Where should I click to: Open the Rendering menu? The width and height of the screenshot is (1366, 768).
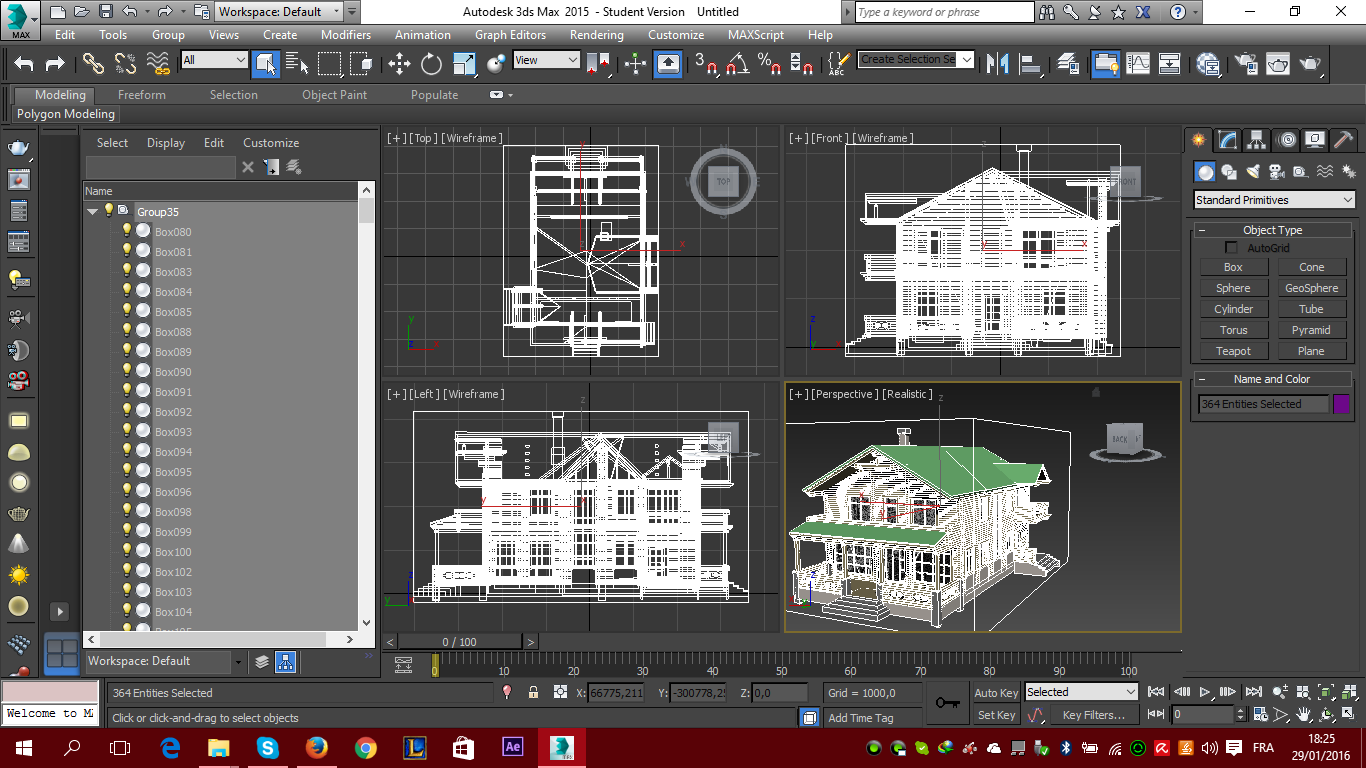[x=597, y=35]
